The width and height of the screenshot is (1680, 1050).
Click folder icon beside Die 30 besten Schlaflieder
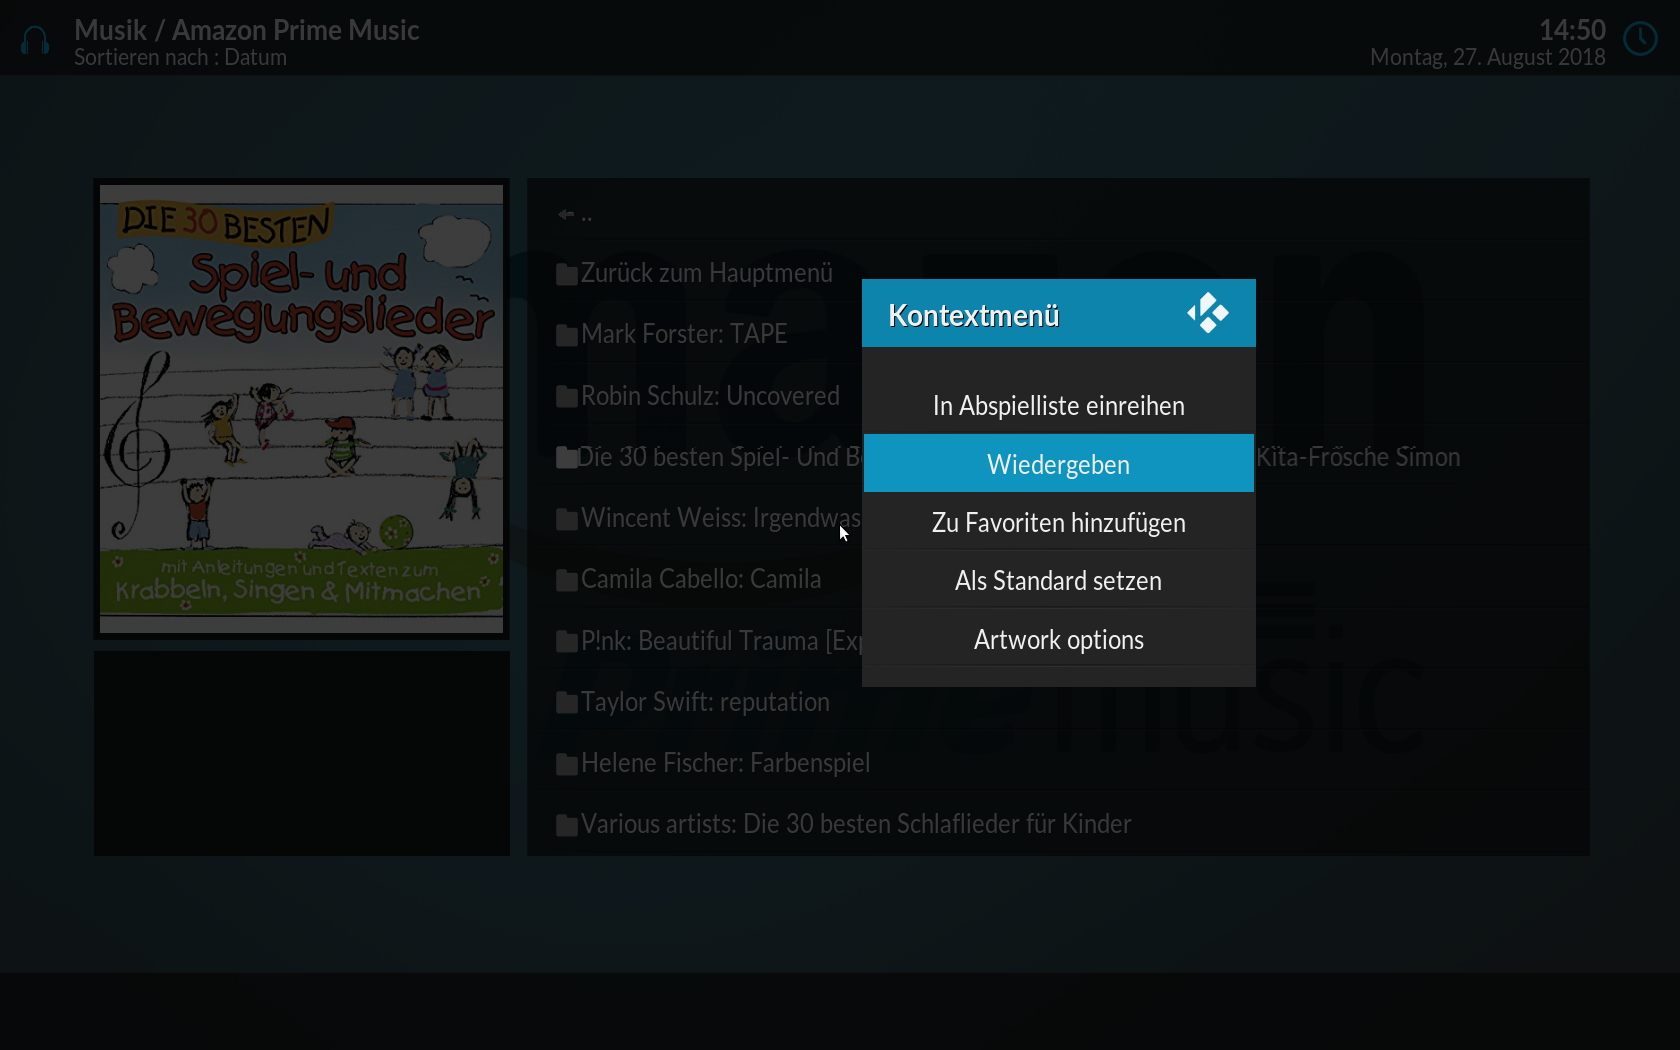[567, 825]
